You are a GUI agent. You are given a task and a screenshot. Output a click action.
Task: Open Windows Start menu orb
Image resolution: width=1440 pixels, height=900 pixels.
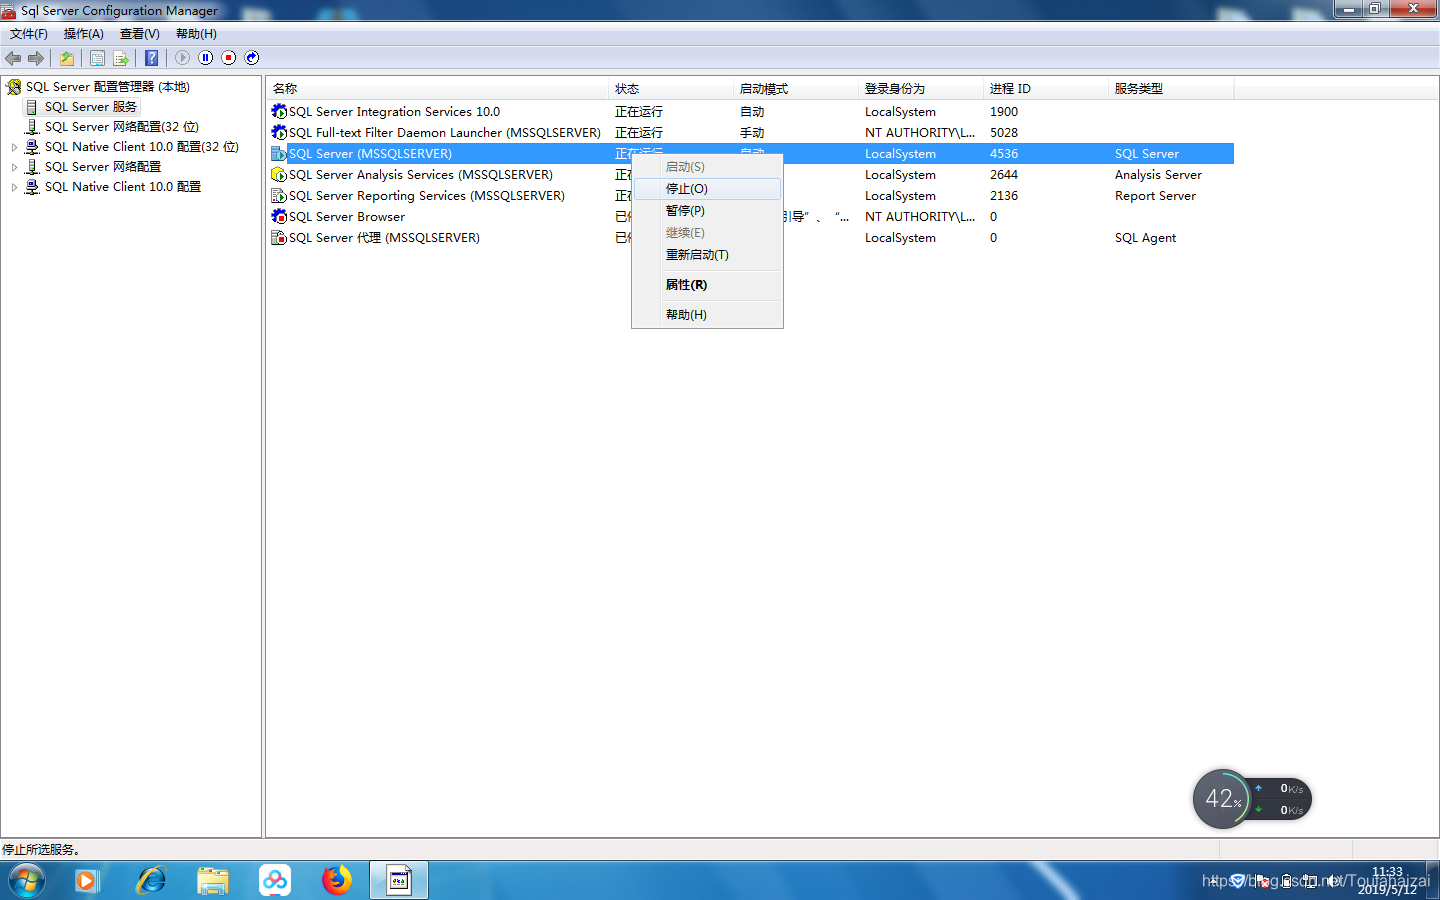27,881
